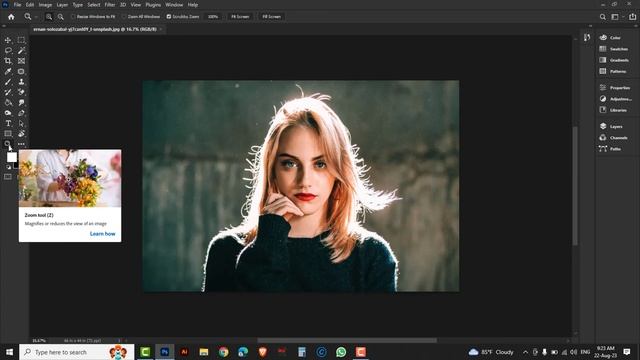Screen dimensions: 640x360
Task: Open the File menu
Action: click(x=17, y=5)
